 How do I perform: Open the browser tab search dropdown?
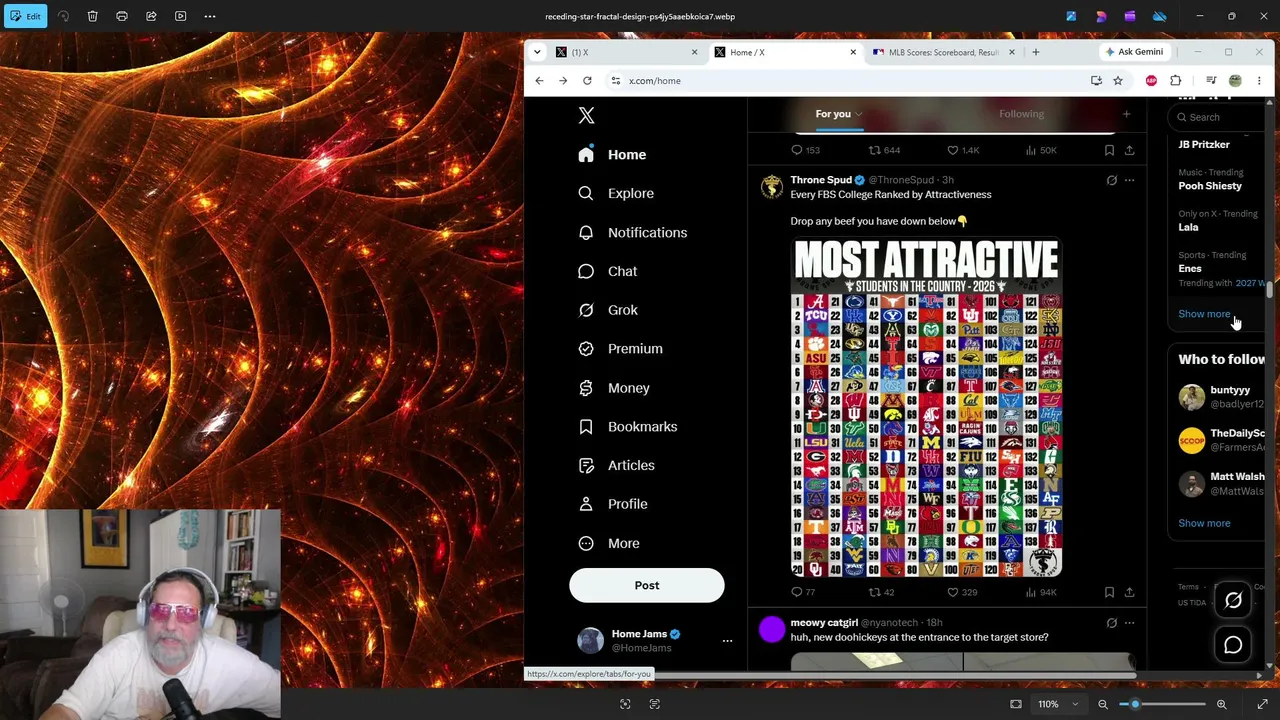point(537,52)
